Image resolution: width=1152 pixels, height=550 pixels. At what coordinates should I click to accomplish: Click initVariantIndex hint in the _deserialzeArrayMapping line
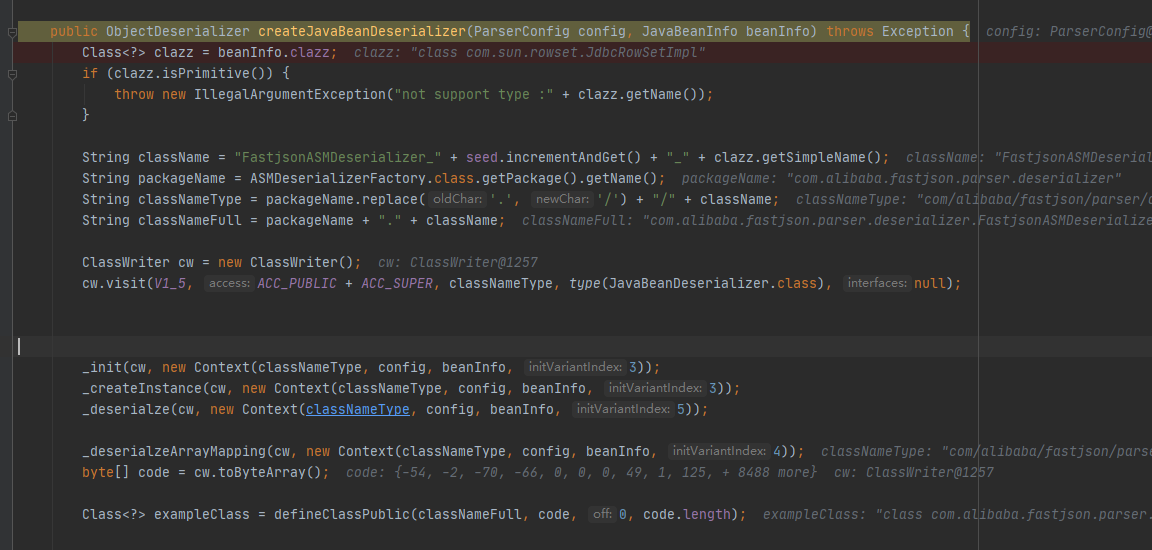[x=719, y=451]
